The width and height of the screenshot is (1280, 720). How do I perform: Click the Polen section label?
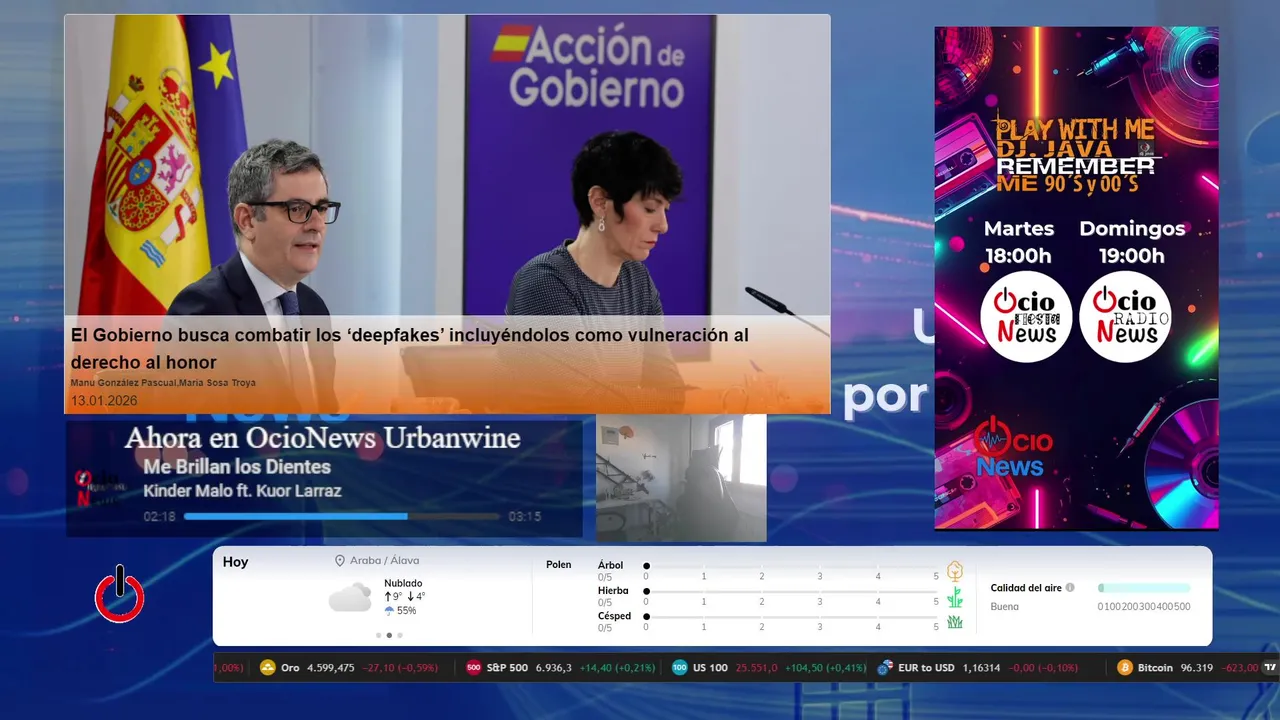(x=559, y=565)
